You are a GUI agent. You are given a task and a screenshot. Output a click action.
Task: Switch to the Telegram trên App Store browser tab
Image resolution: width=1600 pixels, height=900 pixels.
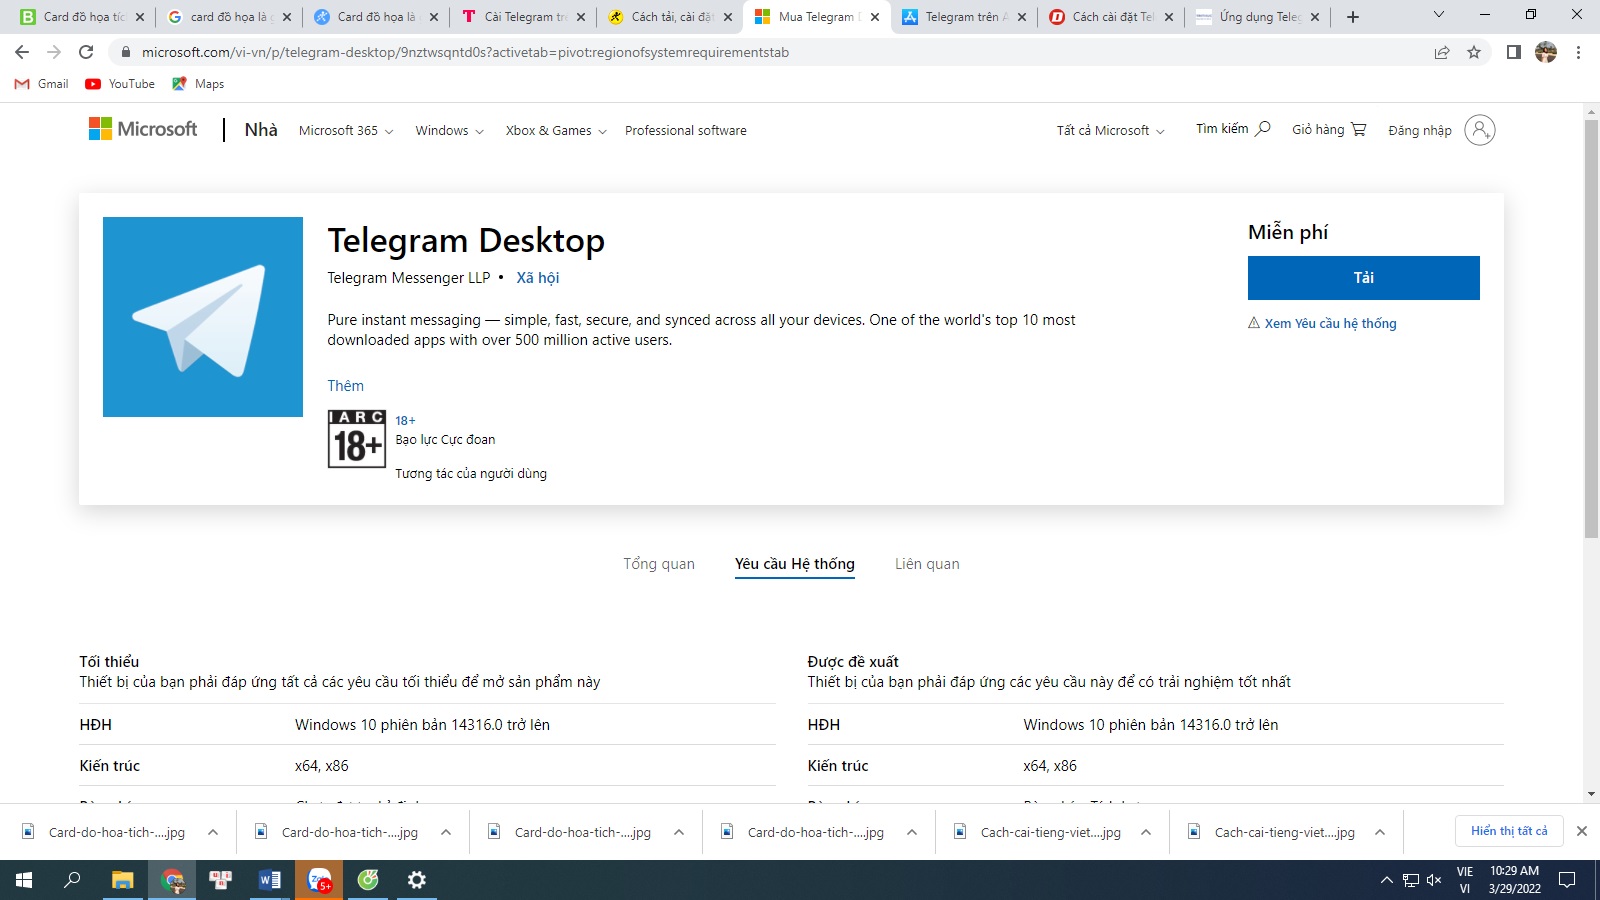(x=964, y=17)
